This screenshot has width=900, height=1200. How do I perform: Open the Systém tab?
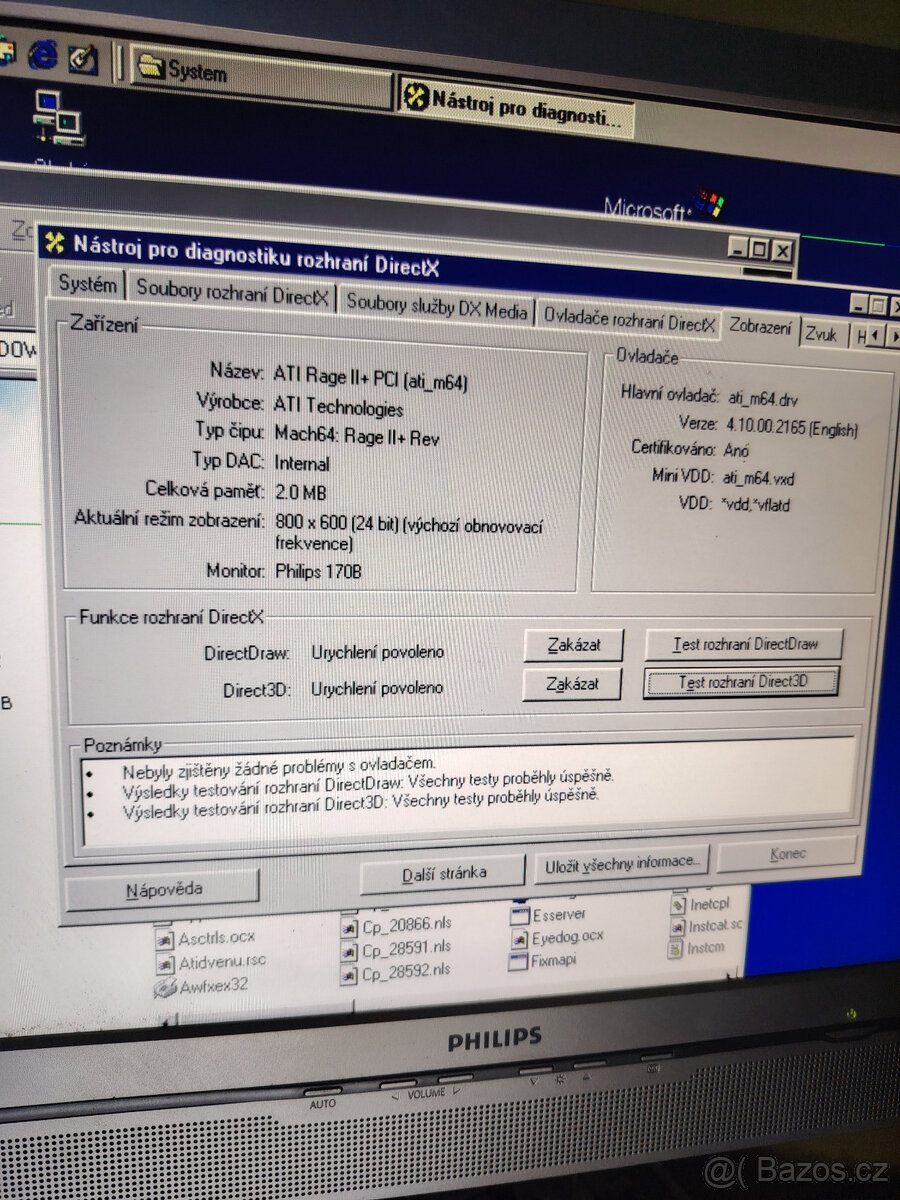point(87,284)
